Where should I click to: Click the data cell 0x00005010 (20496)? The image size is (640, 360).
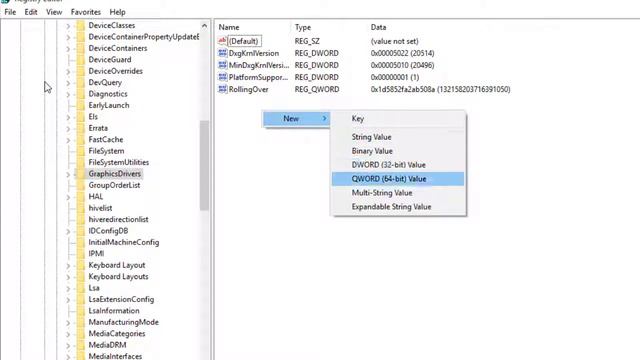pyautogui.click(x=402, y=65)
